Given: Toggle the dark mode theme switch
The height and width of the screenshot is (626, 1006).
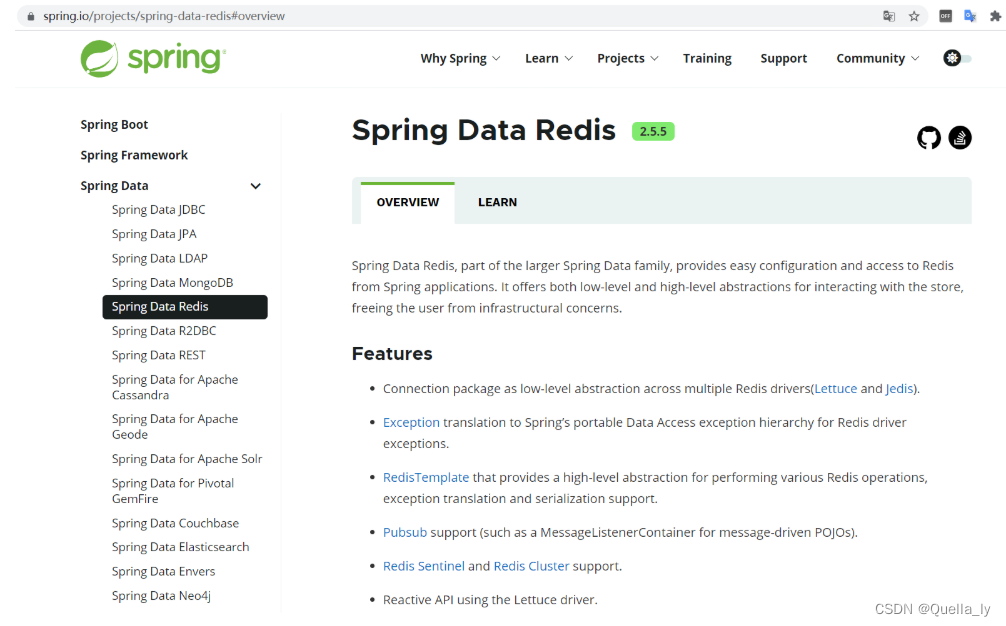Looking at the screenshot, I should (957, 58).
